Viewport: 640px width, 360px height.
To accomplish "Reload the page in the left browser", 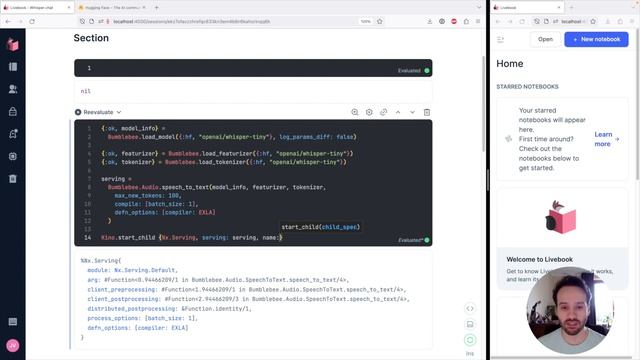I will (32, 21).
